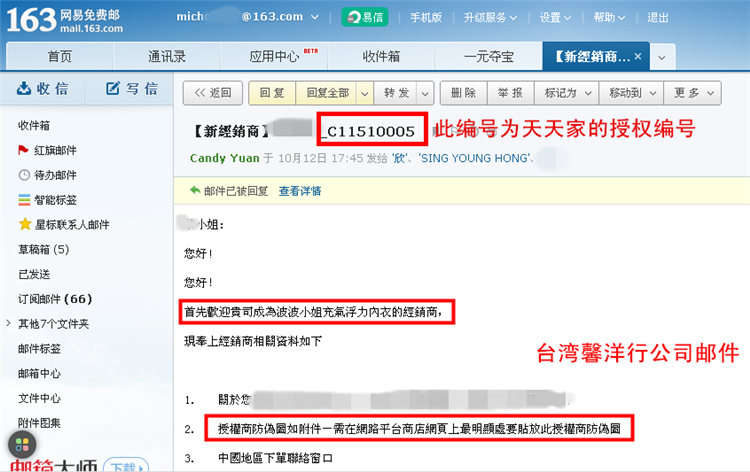750x472 pixels.
Task: Click the 回复 button
Action: 272,93
